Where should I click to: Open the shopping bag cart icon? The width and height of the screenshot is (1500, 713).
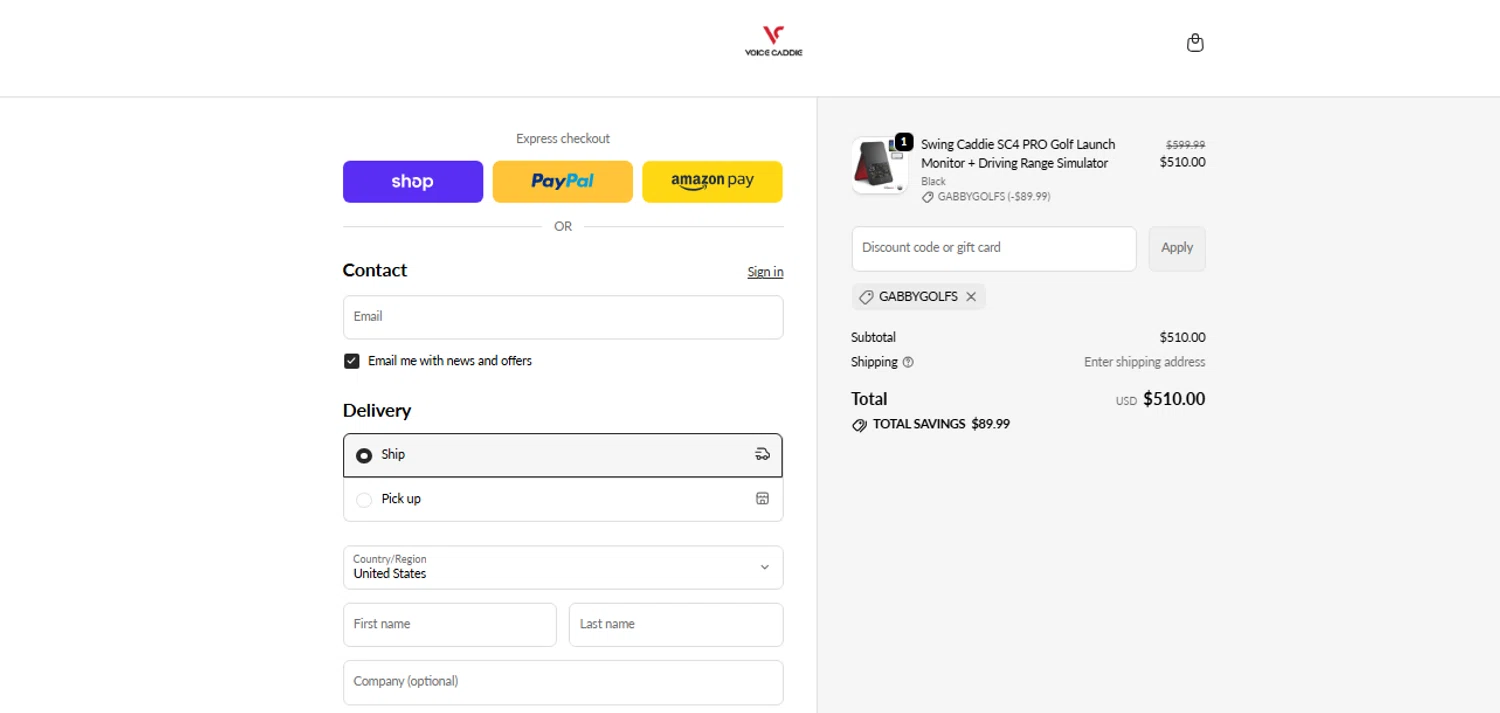1195,43
